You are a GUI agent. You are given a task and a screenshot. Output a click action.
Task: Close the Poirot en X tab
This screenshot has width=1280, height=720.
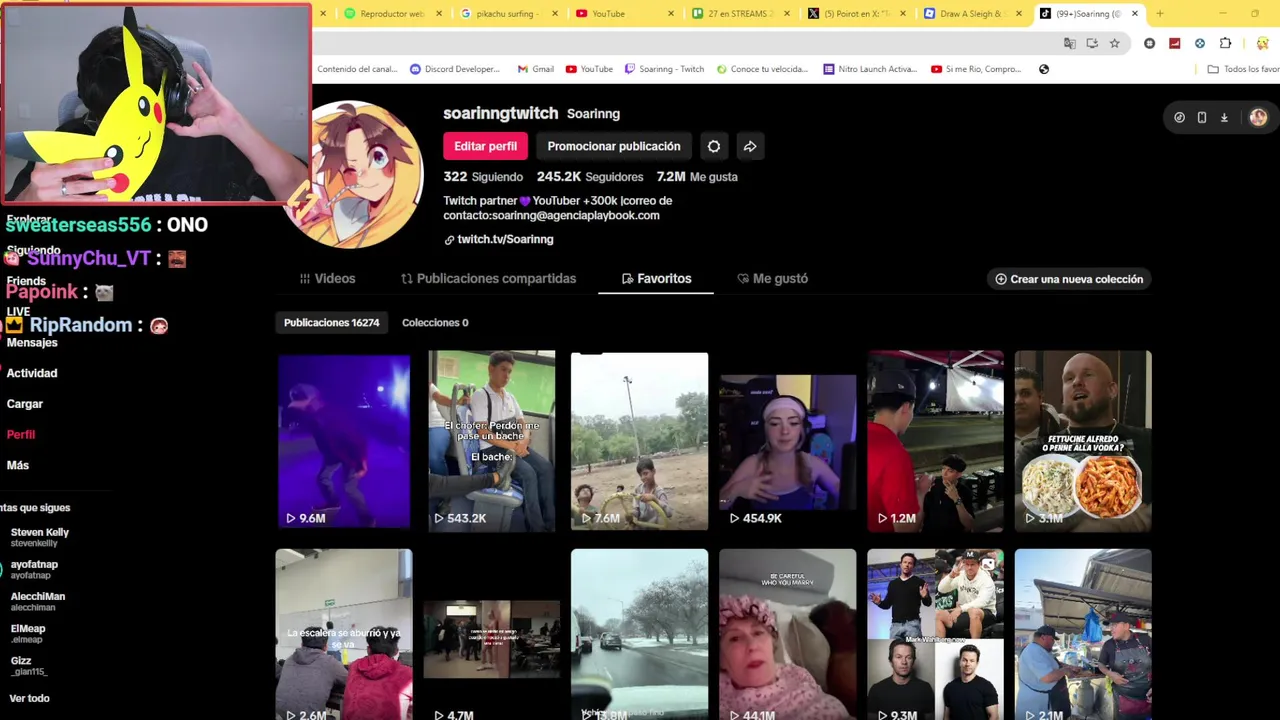904,14
